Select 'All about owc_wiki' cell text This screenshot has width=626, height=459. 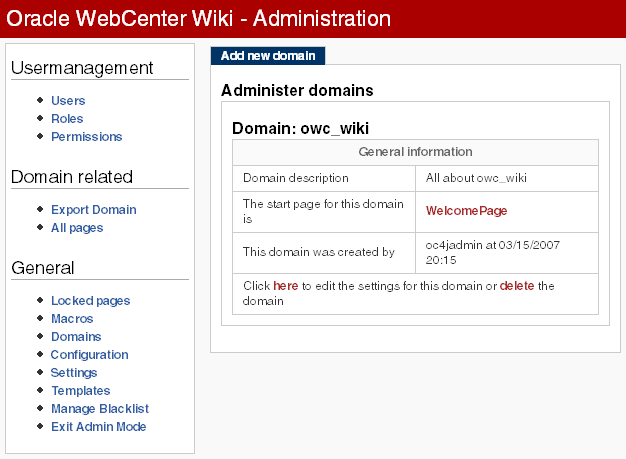tap(476, 178)
